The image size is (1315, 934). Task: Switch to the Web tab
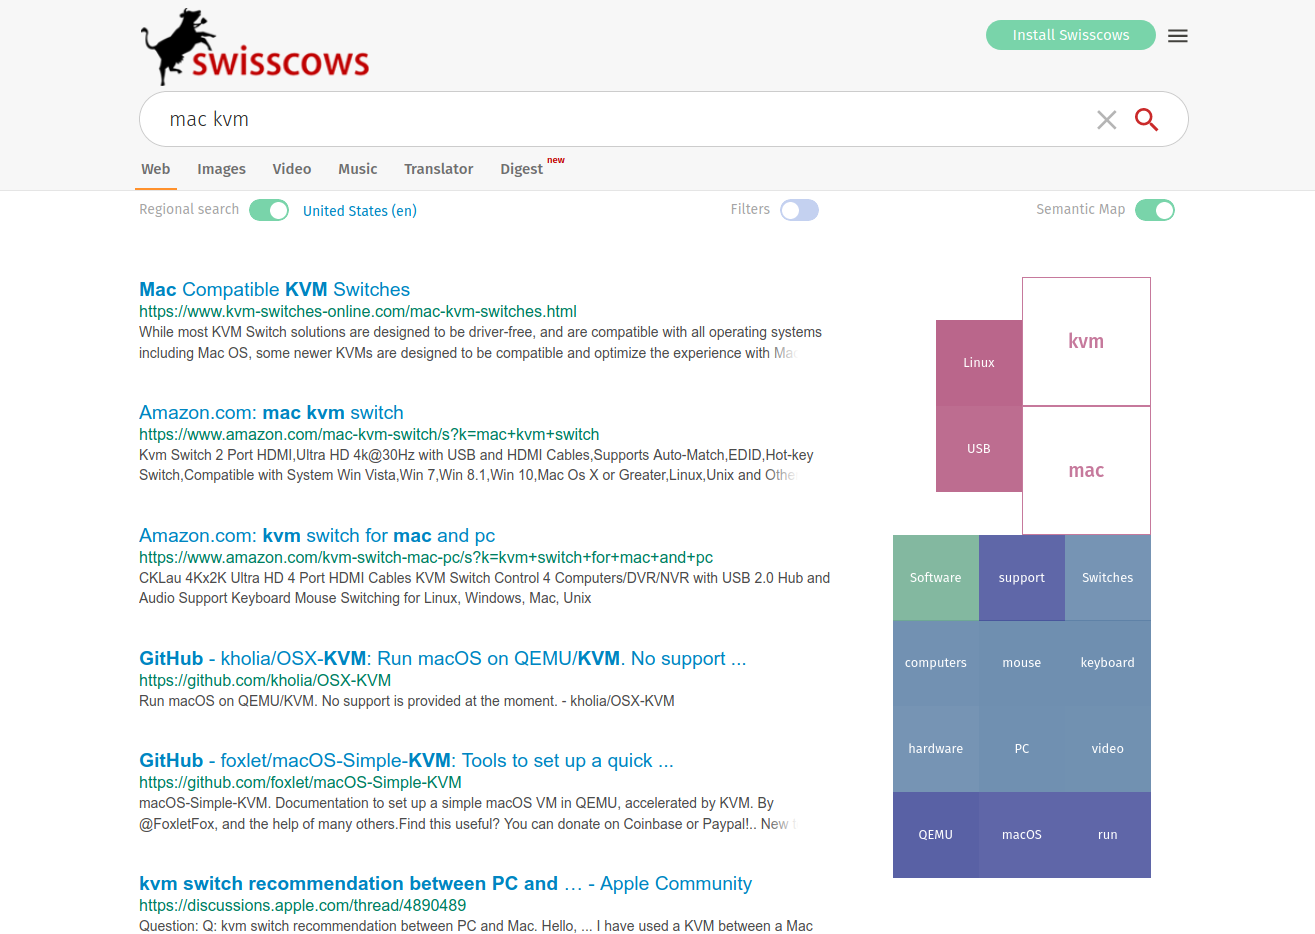156,169
